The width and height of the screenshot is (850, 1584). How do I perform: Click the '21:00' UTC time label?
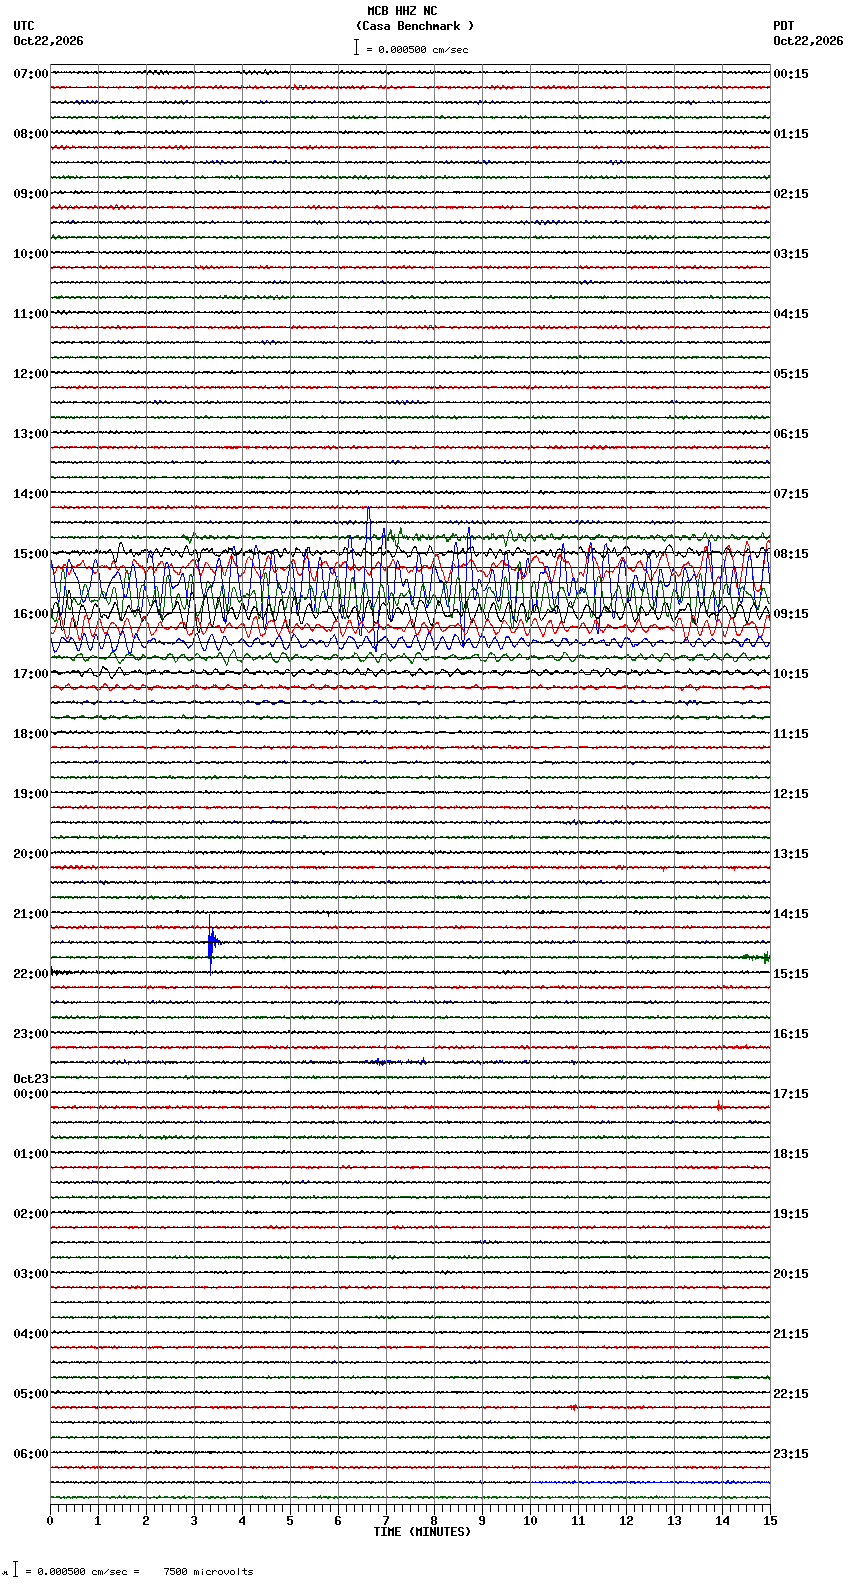[31, 914]
